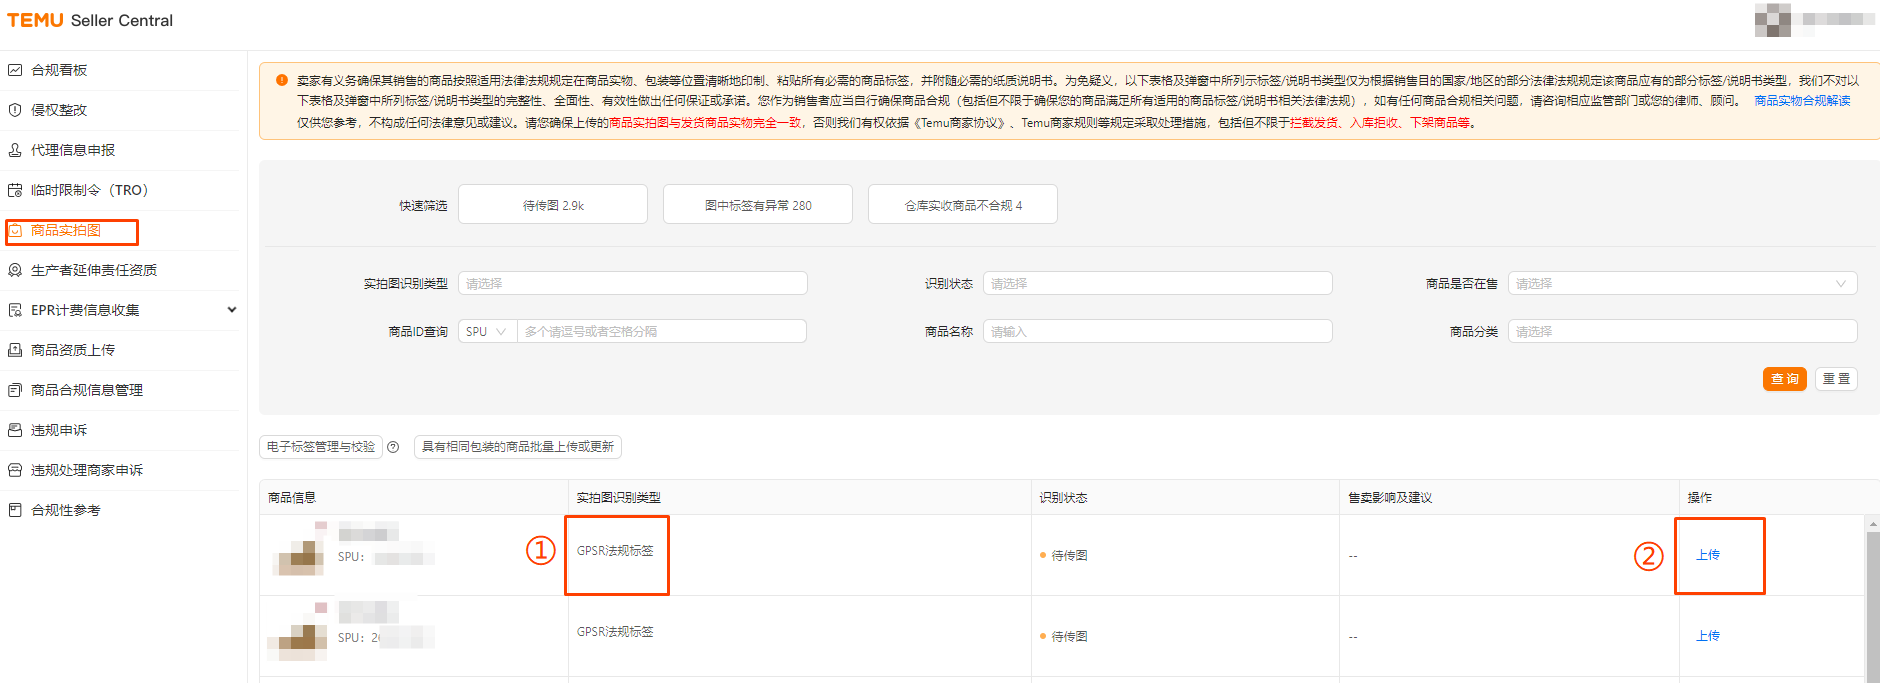Click 具有相同包装的商品批量上传或更新 button
Viewport: 1880px width, 683px height.
coord(518,447)
